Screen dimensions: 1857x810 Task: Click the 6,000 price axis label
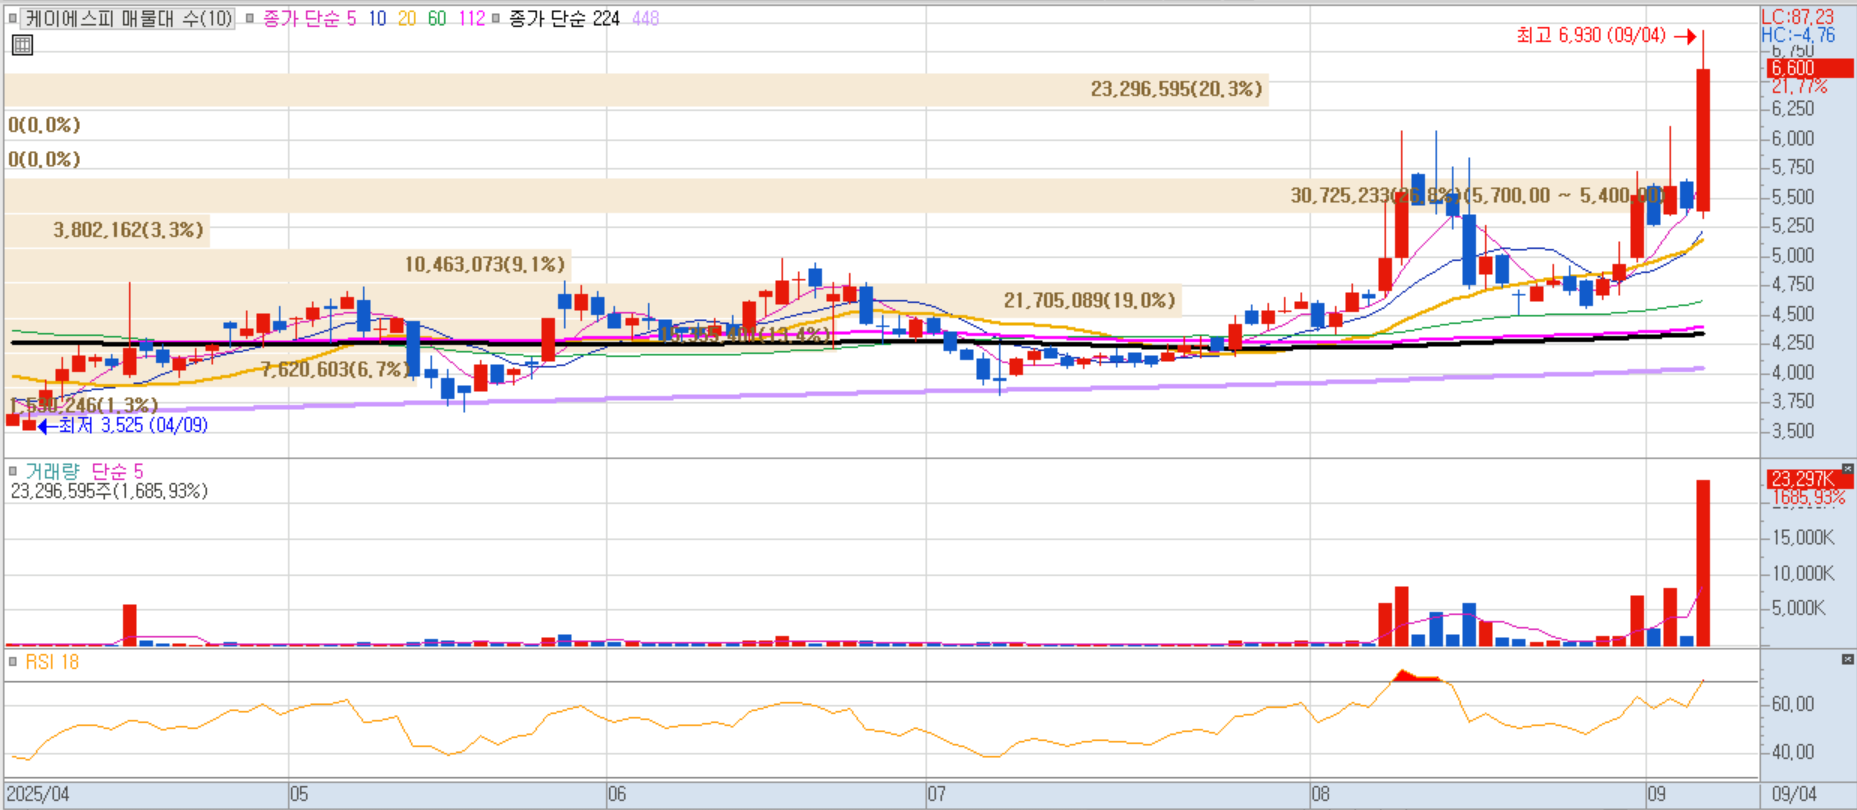point(1793,139)
